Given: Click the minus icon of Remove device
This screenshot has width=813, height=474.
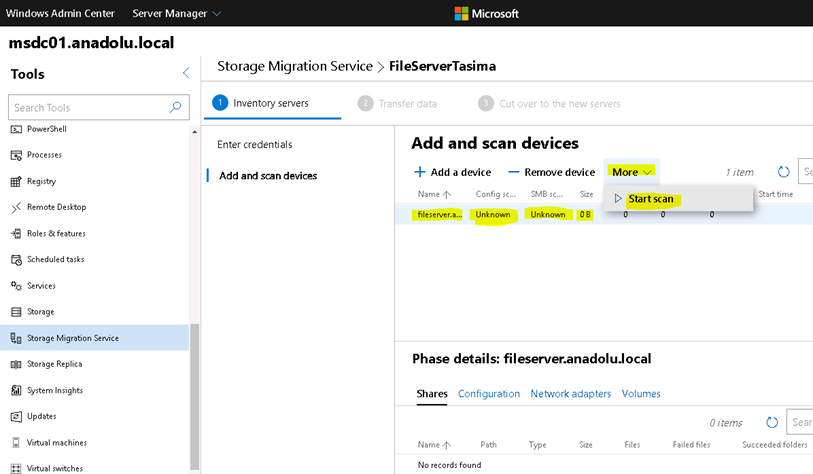Looking at the screenshot, I should [x=513, y=172].
